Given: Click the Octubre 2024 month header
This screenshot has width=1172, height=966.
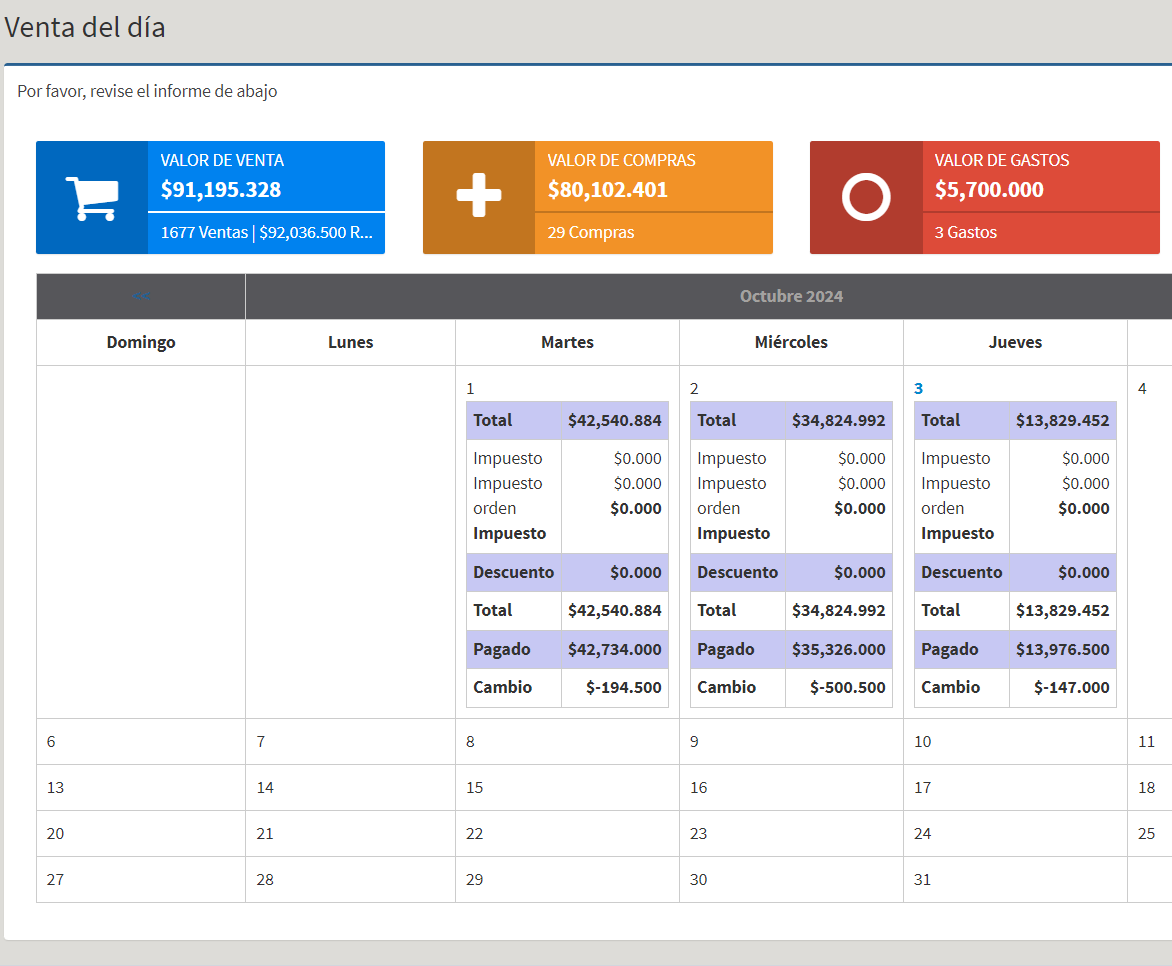Looking at the screenshot, I should pos(791,296).
